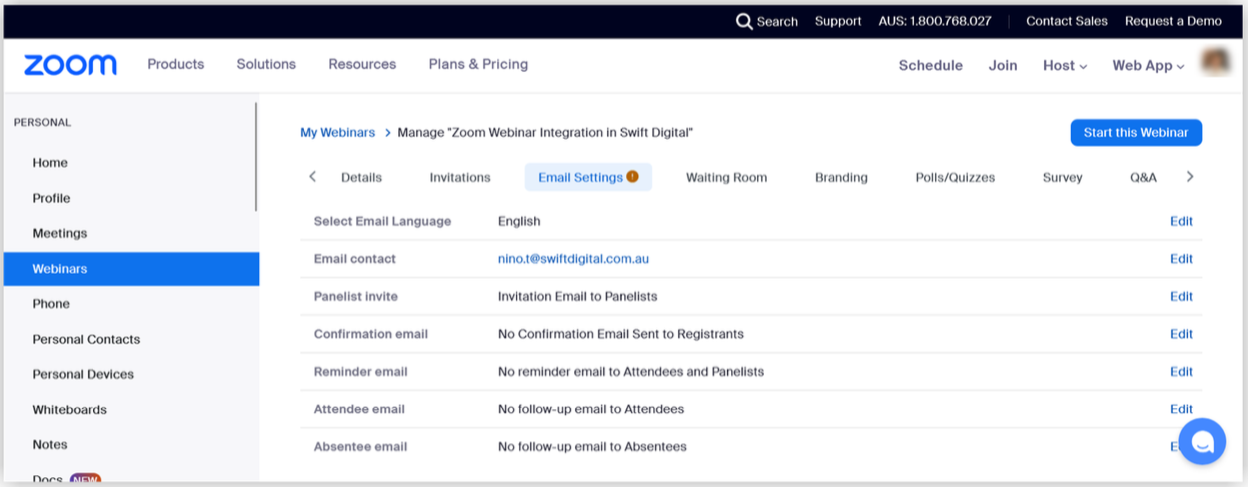Open the Zoom logo home link

pyautogui.click(x=70, y=65)
